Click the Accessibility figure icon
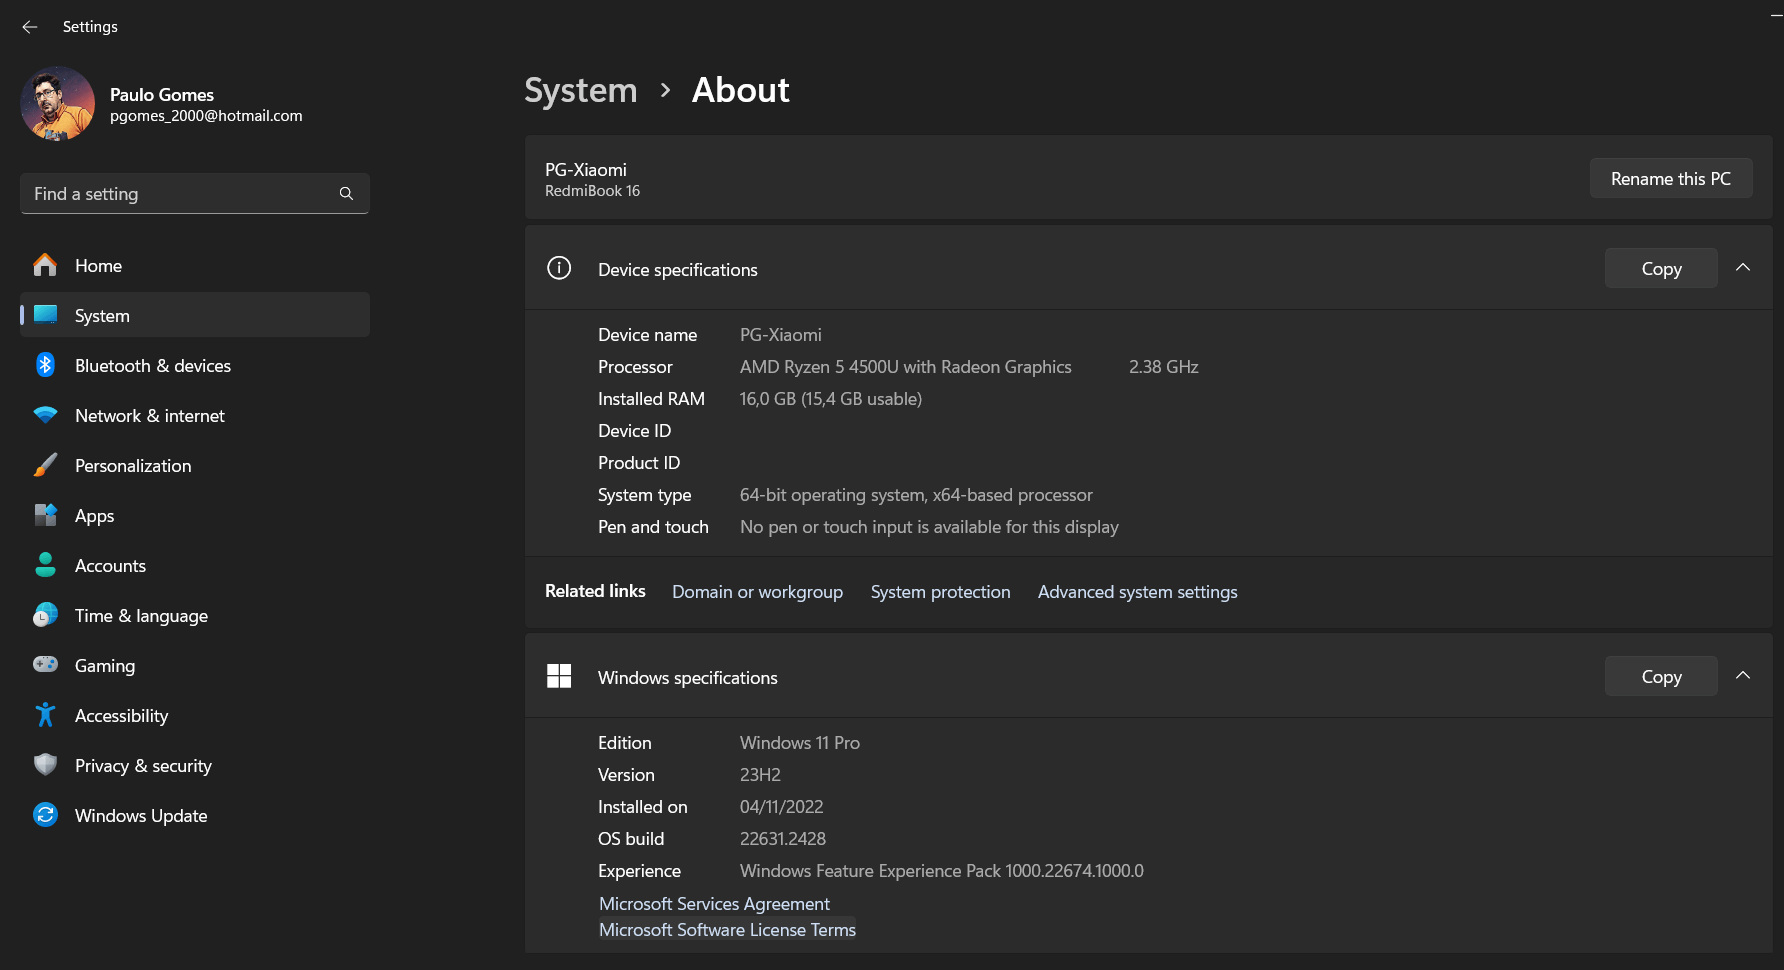1784x970 pixels. (x=45, y=714)
